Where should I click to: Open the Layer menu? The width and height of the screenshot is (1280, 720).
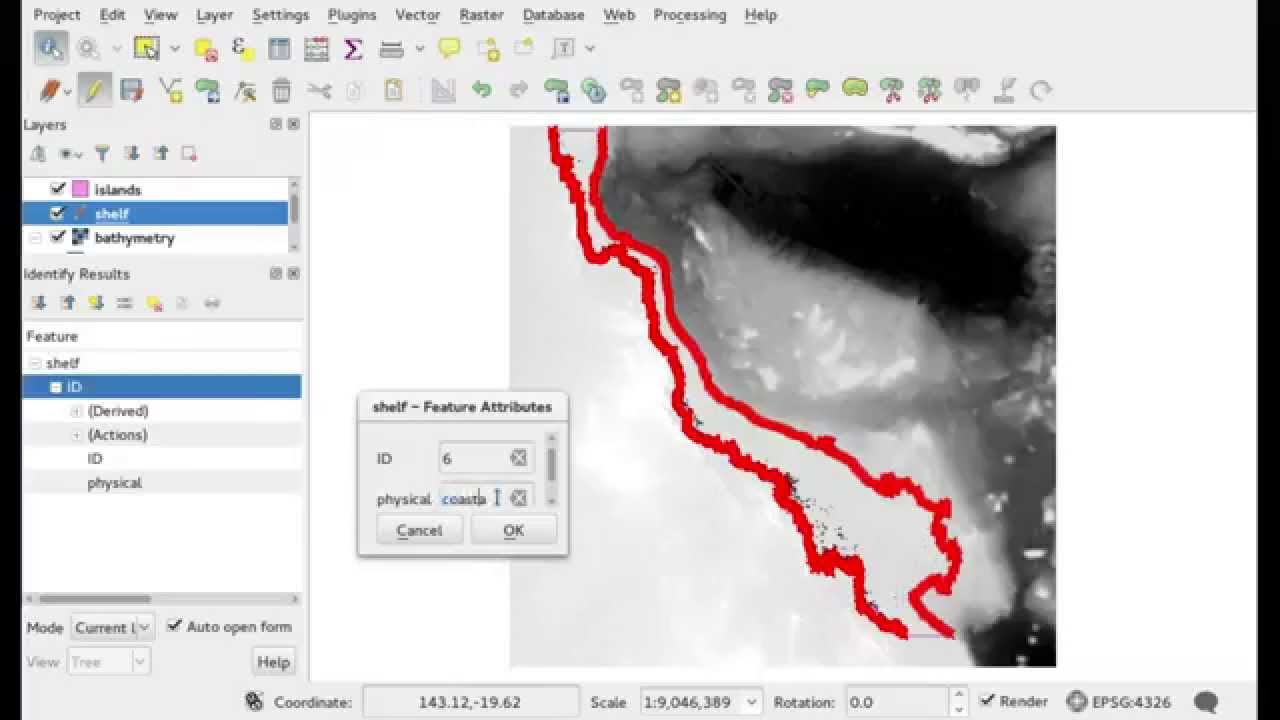pos(214,15)
